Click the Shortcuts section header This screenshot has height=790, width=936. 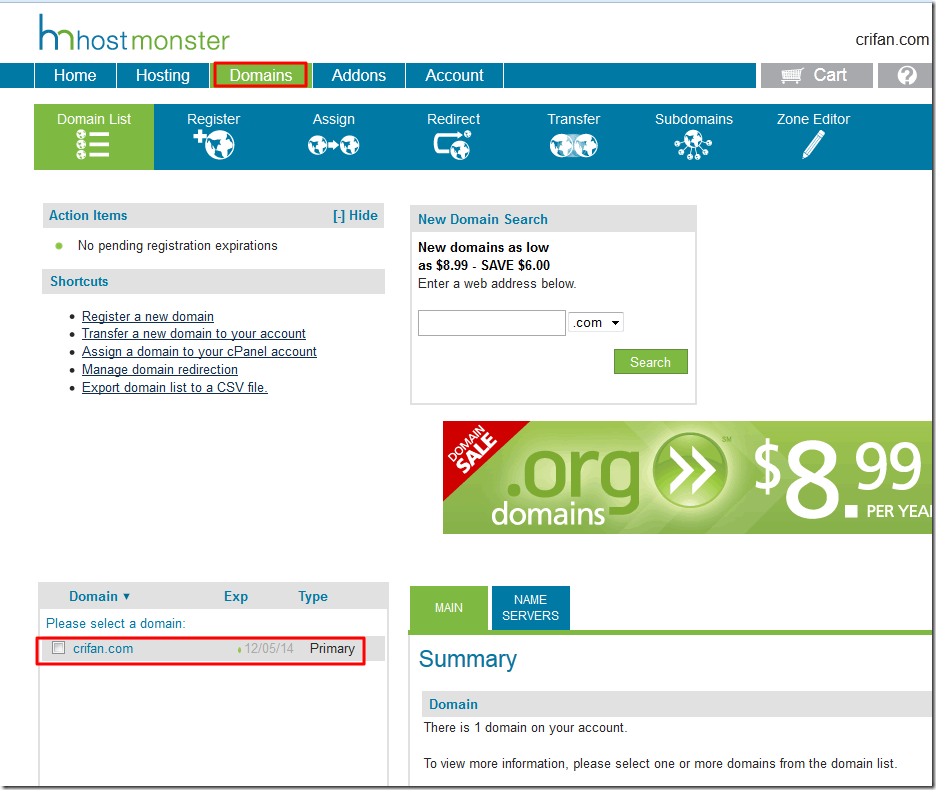click(214, 281)
